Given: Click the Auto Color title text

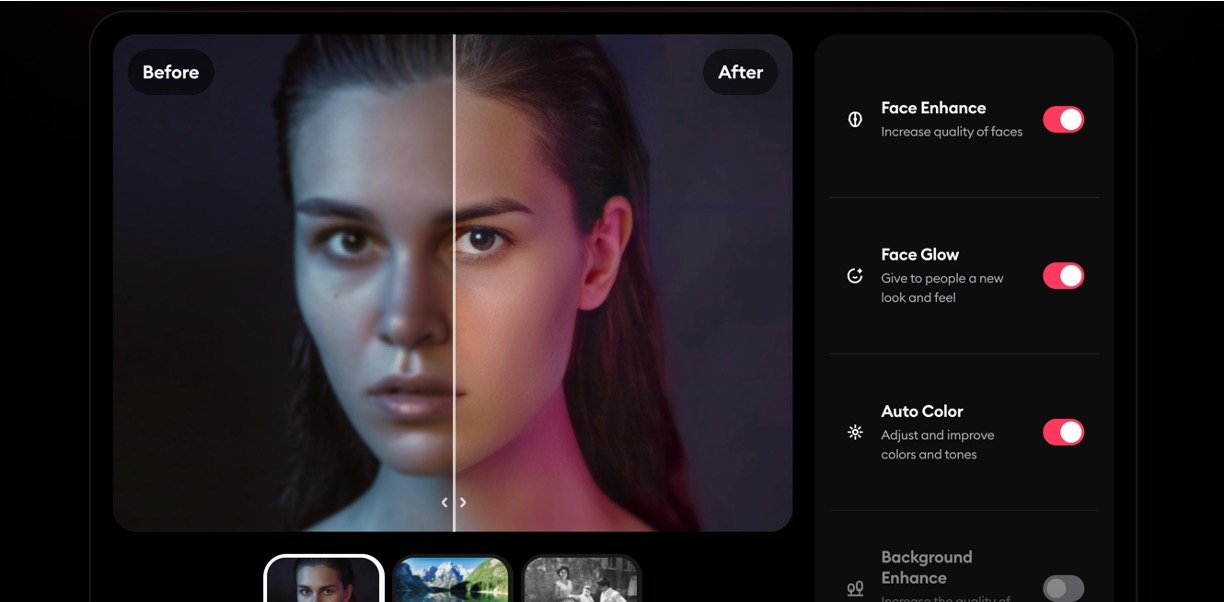Looking at the screenshot, I should coord(922,411).
